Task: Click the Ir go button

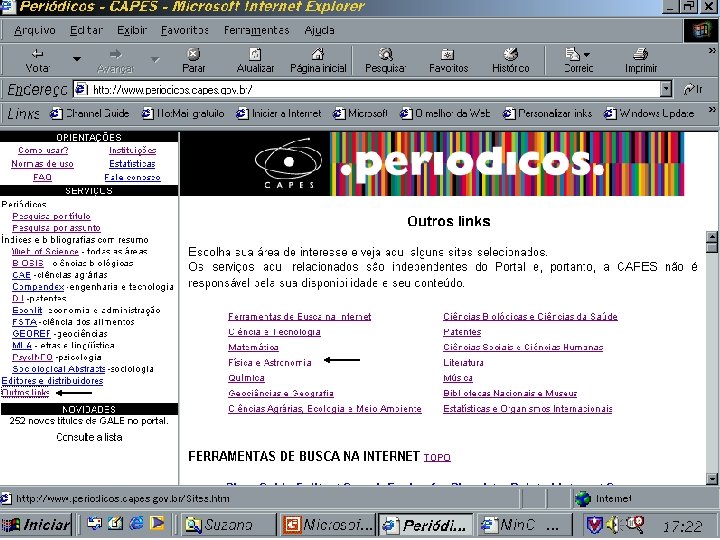Action: coord(693,89)
